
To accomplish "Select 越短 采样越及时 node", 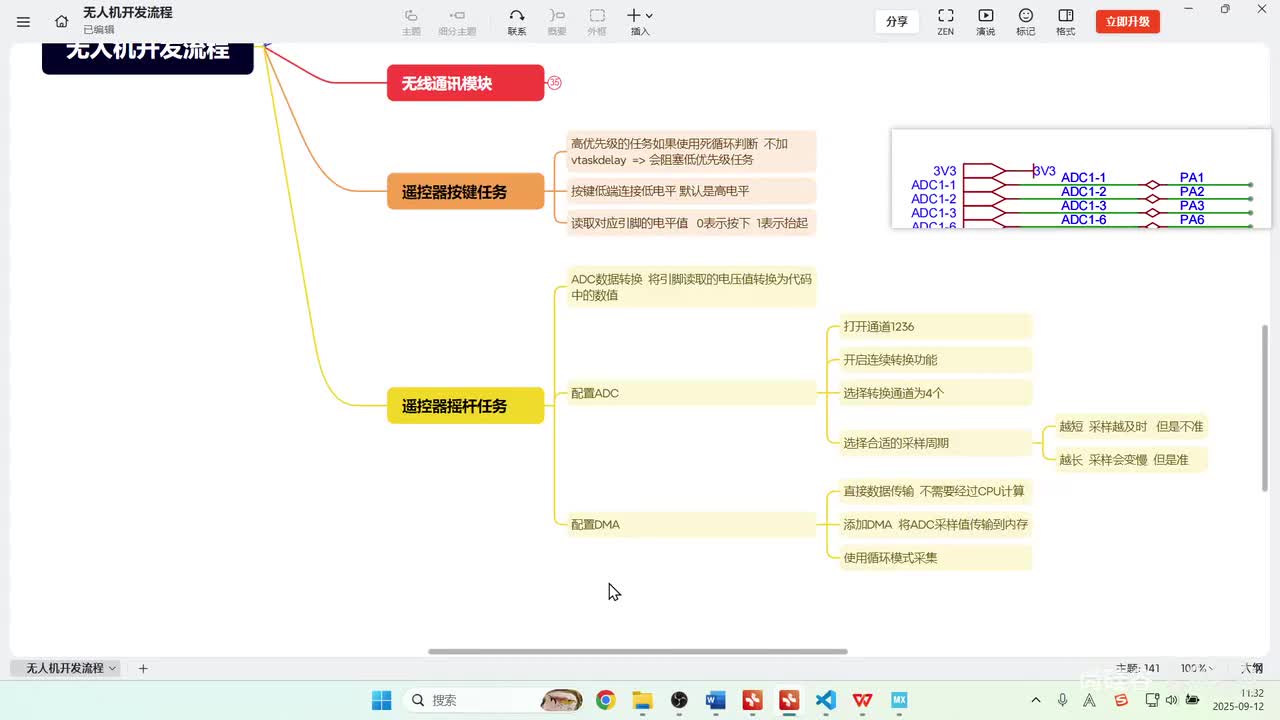I will tap(1131, 426).
